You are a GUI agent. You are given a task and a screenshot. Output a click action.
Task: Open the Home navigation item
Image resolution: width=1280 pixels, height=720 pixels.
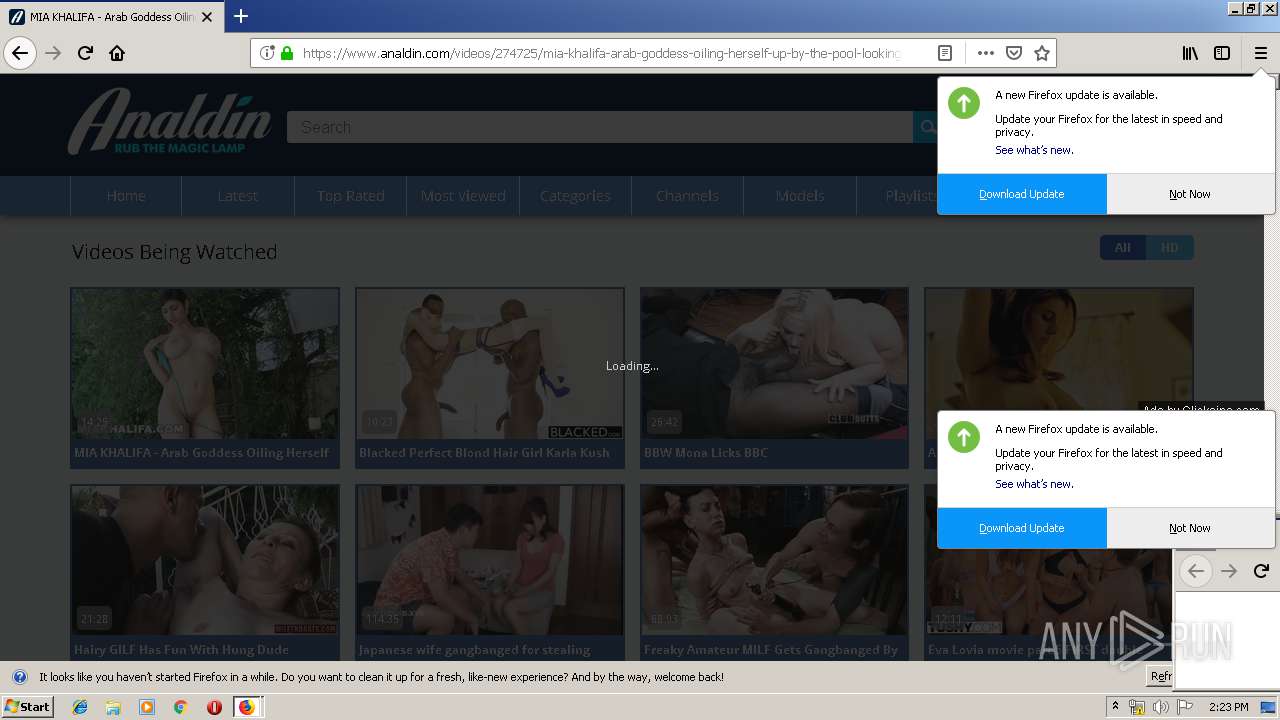126,196
